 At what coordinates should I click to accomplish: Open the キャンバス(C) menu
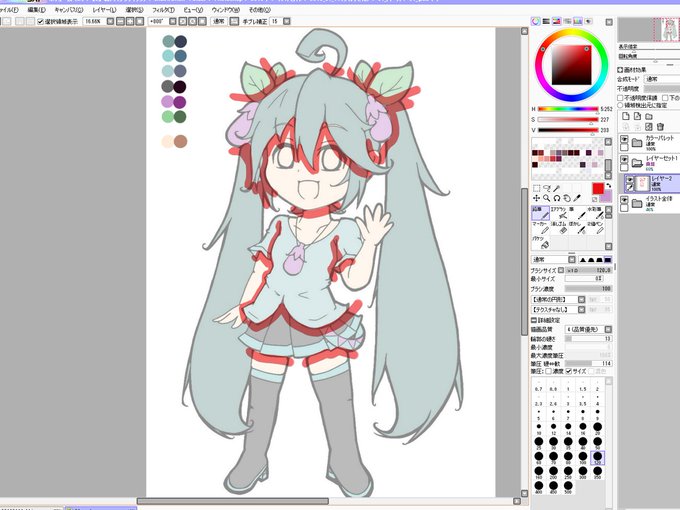[69, 10]
